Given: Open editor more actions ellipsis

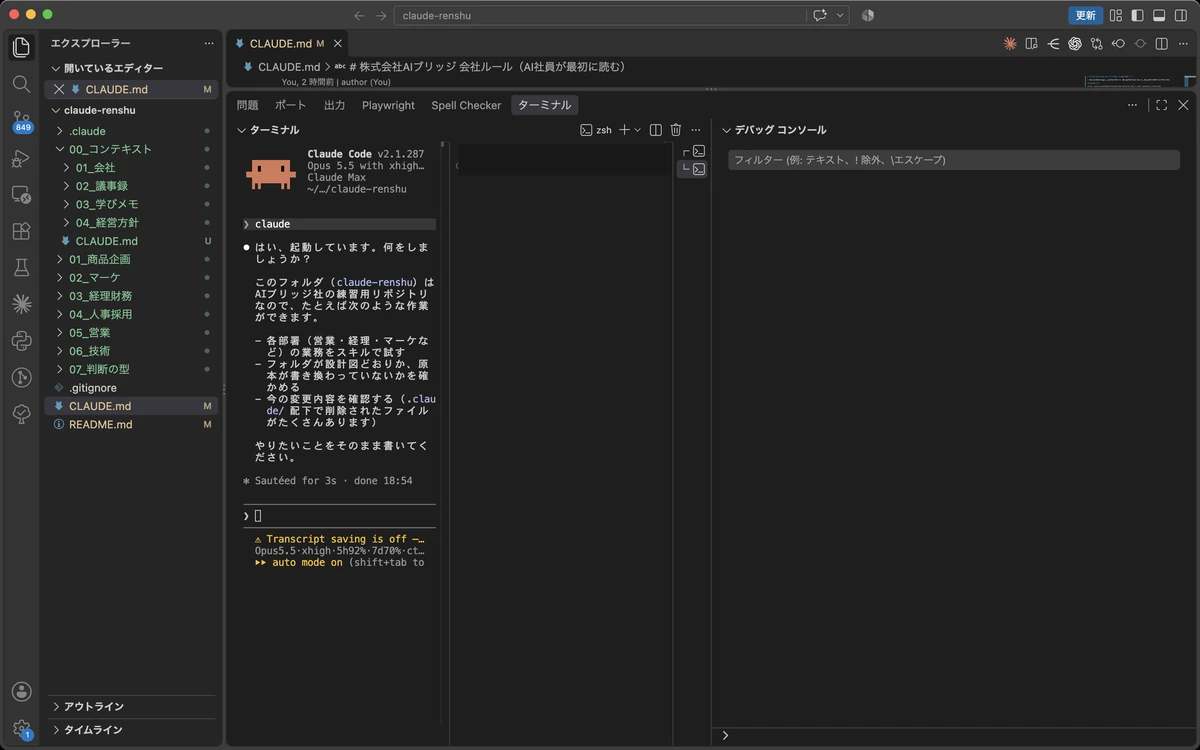Looking at the screenshot, I should 1183,44.
